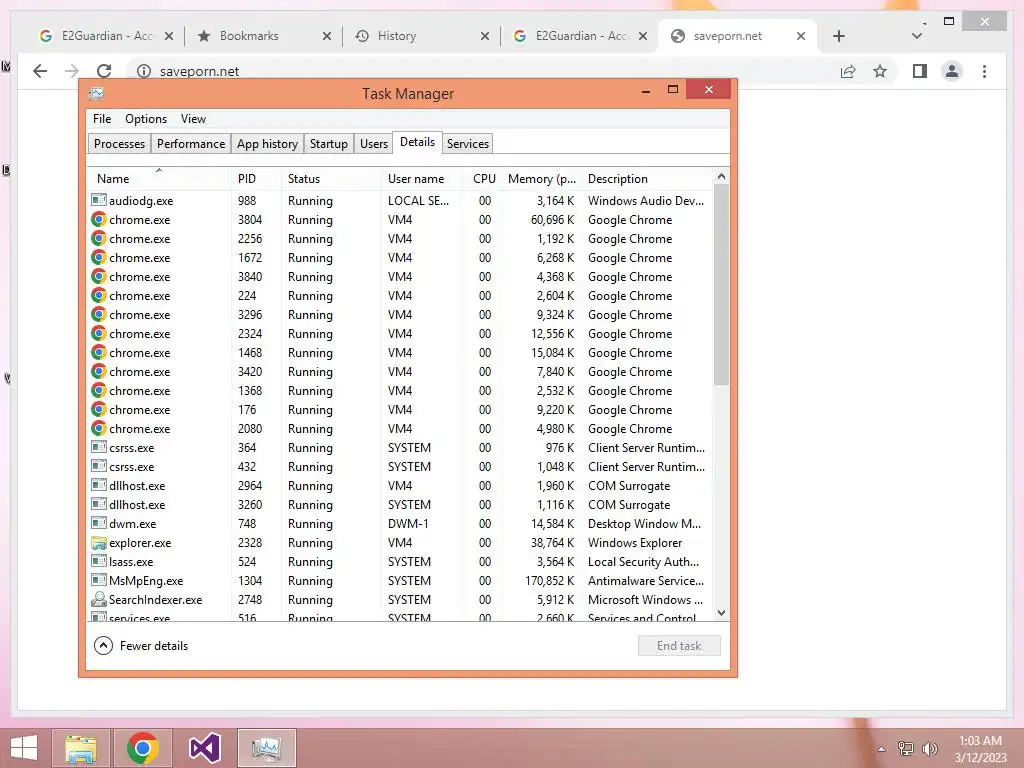Click the DWM-1 user name cell

408,524
